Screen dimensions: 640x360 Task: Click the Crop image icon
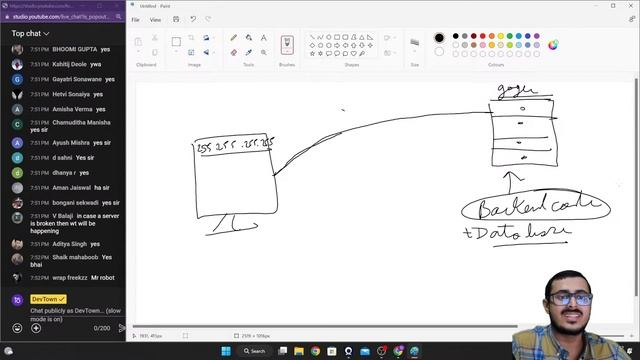pos(191,38)
